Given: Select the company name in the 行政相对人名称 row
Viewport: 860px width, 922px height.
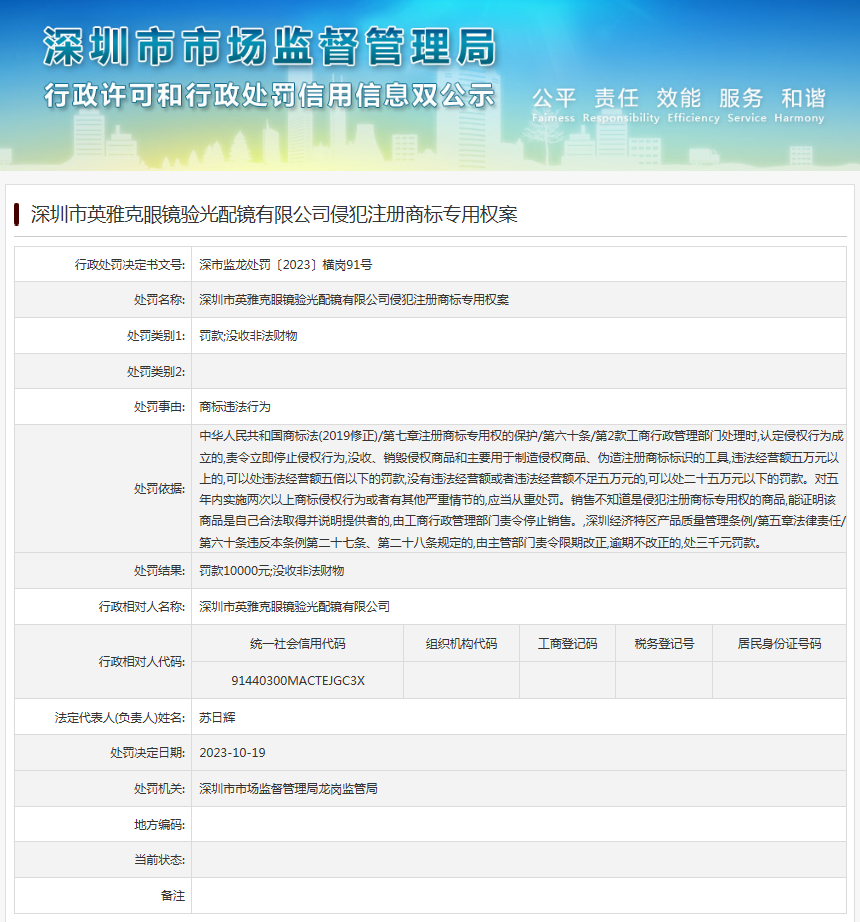Looking at the screenshot, I should point(295,607).
